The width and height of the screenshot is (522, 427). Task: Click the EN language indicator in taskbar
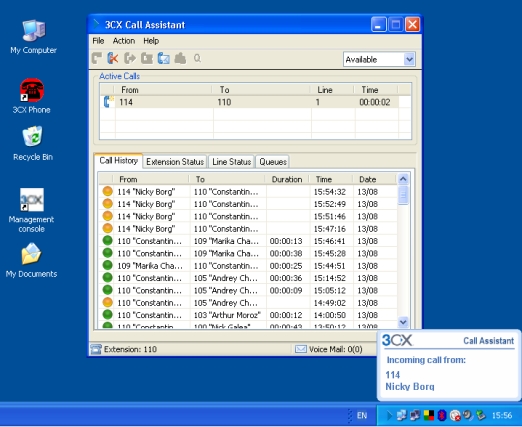(362, 415)
